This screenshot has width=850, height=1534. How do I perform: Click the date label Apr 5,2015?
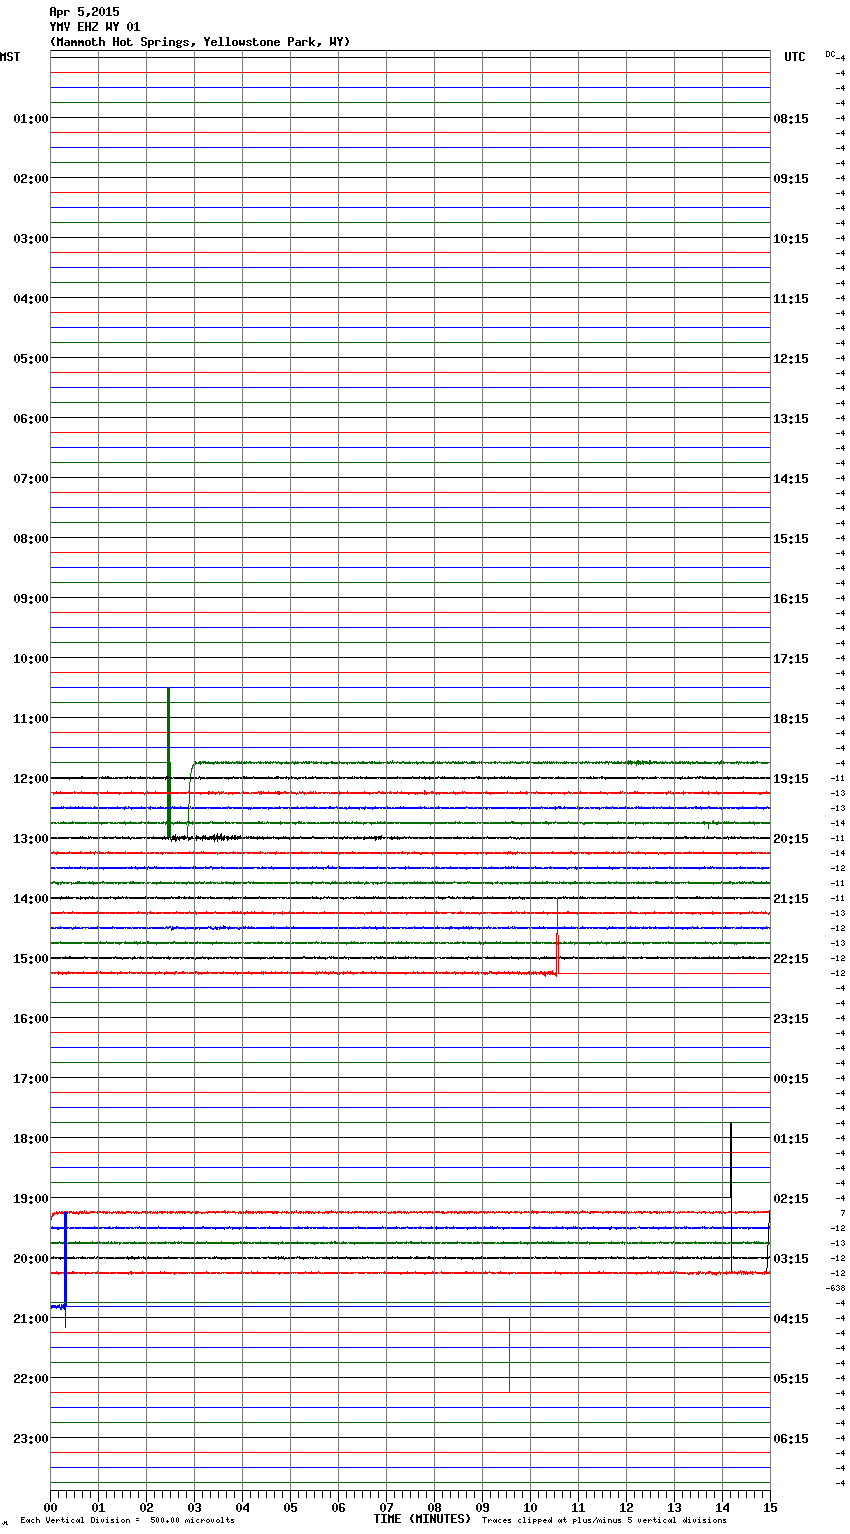(x=84, y=12)
